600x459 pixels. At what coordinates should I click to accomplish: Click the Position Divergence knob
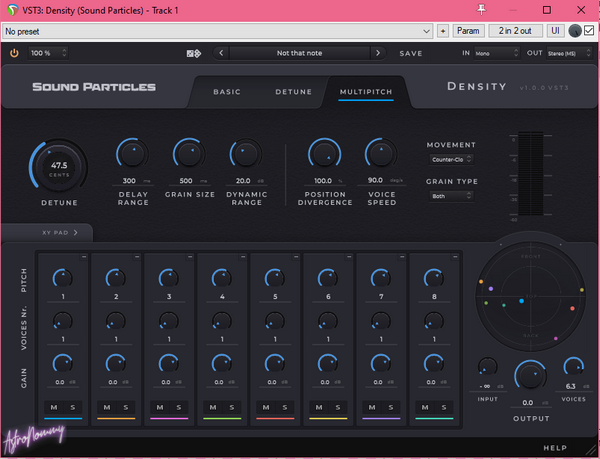324,154
